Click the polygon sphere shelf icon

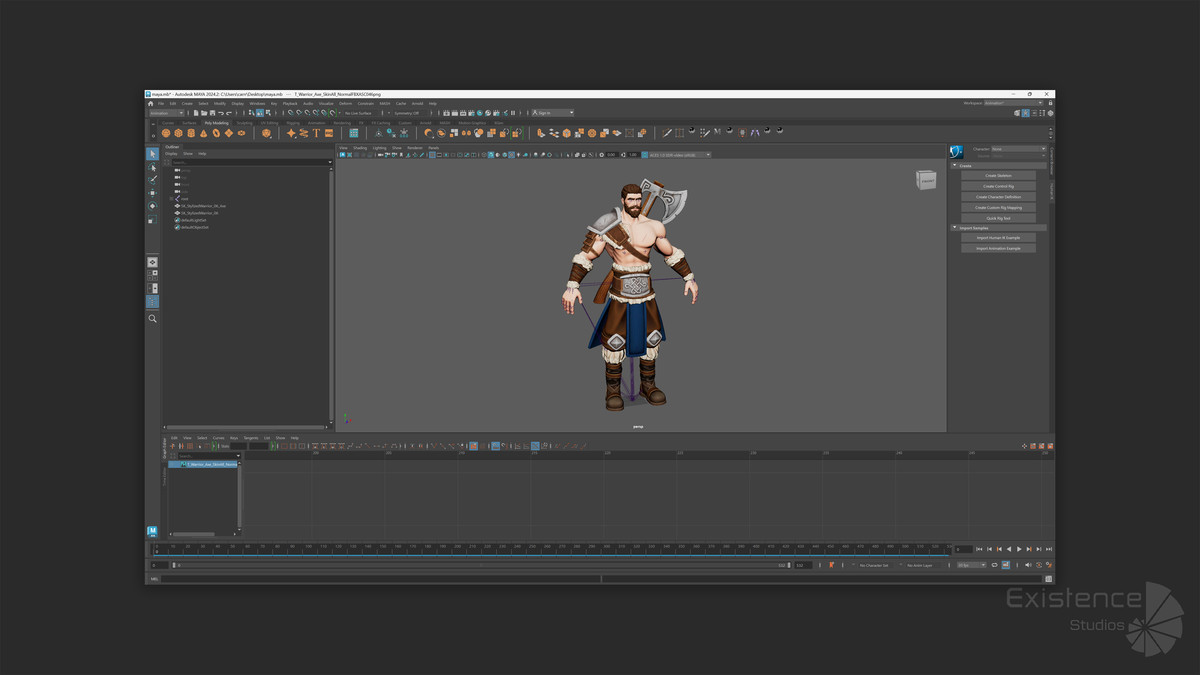(x=166, y=133)
